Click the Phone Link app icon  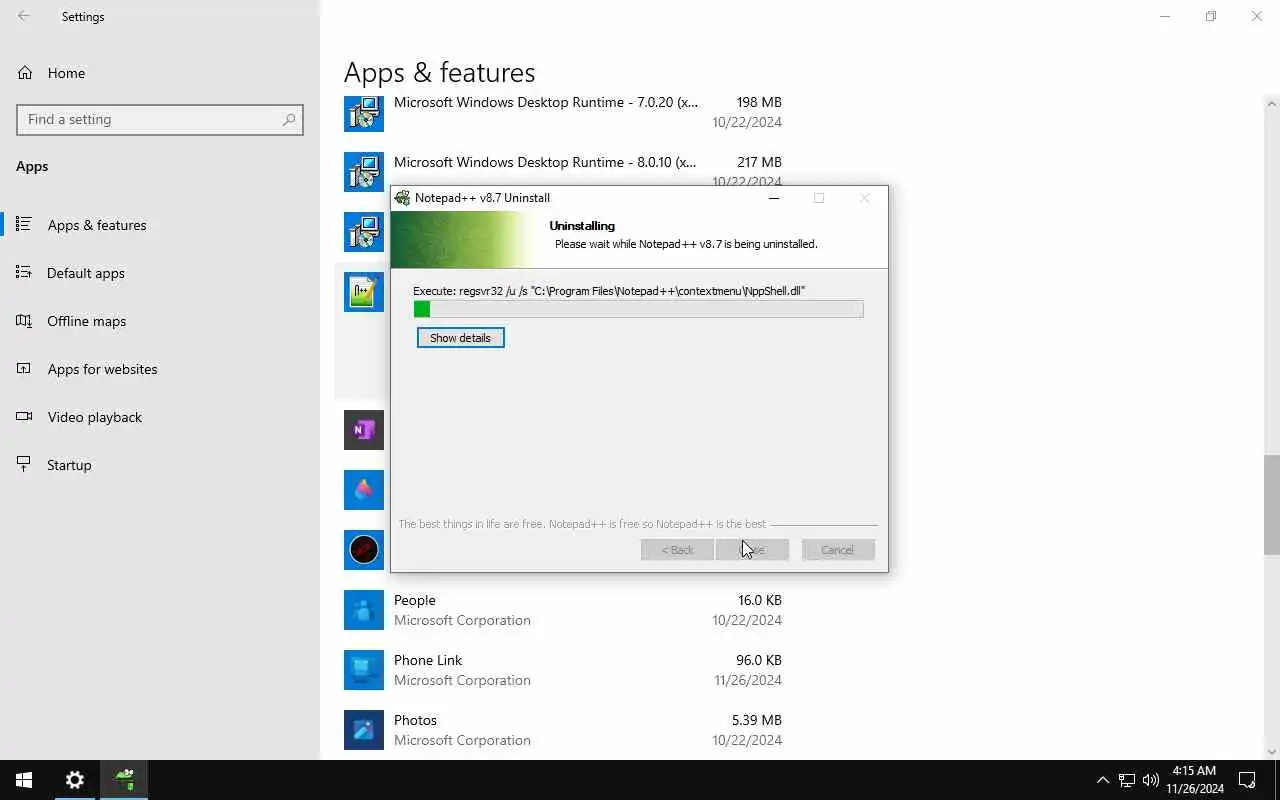(364, 670)
